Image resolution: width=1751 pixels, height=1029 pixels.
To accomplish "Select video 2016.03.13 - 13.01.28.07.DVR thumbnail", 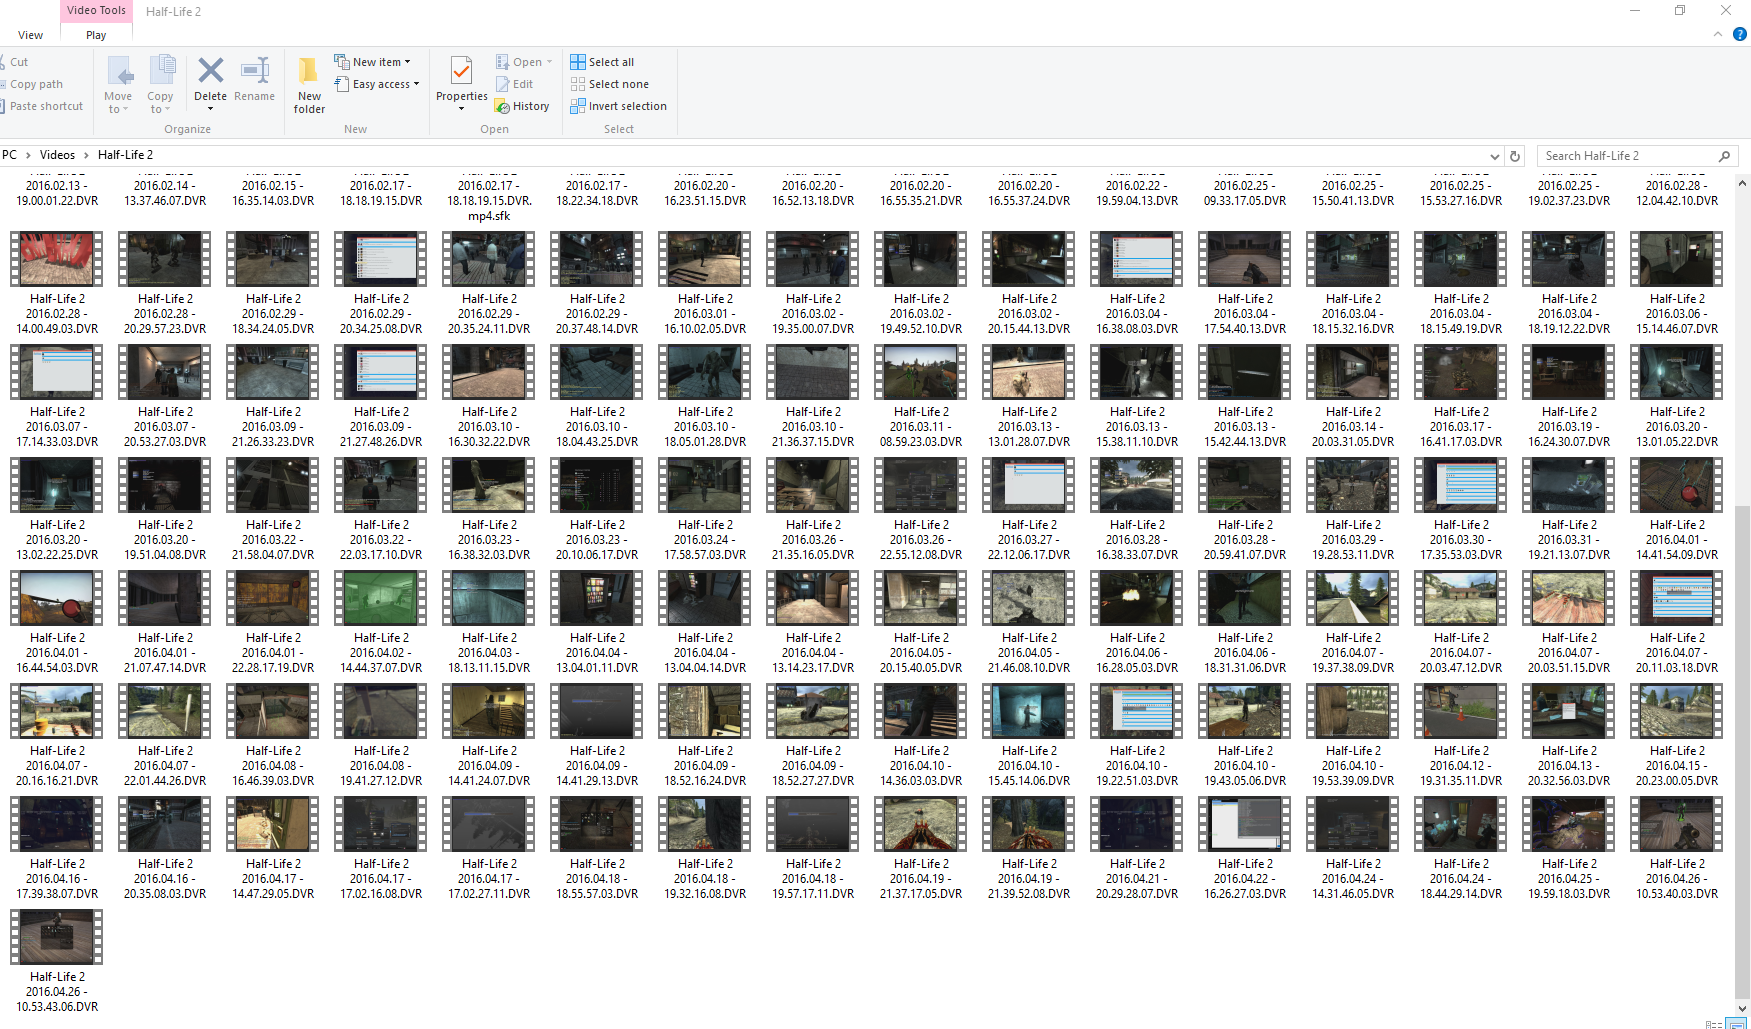I will coord(1029,372).
